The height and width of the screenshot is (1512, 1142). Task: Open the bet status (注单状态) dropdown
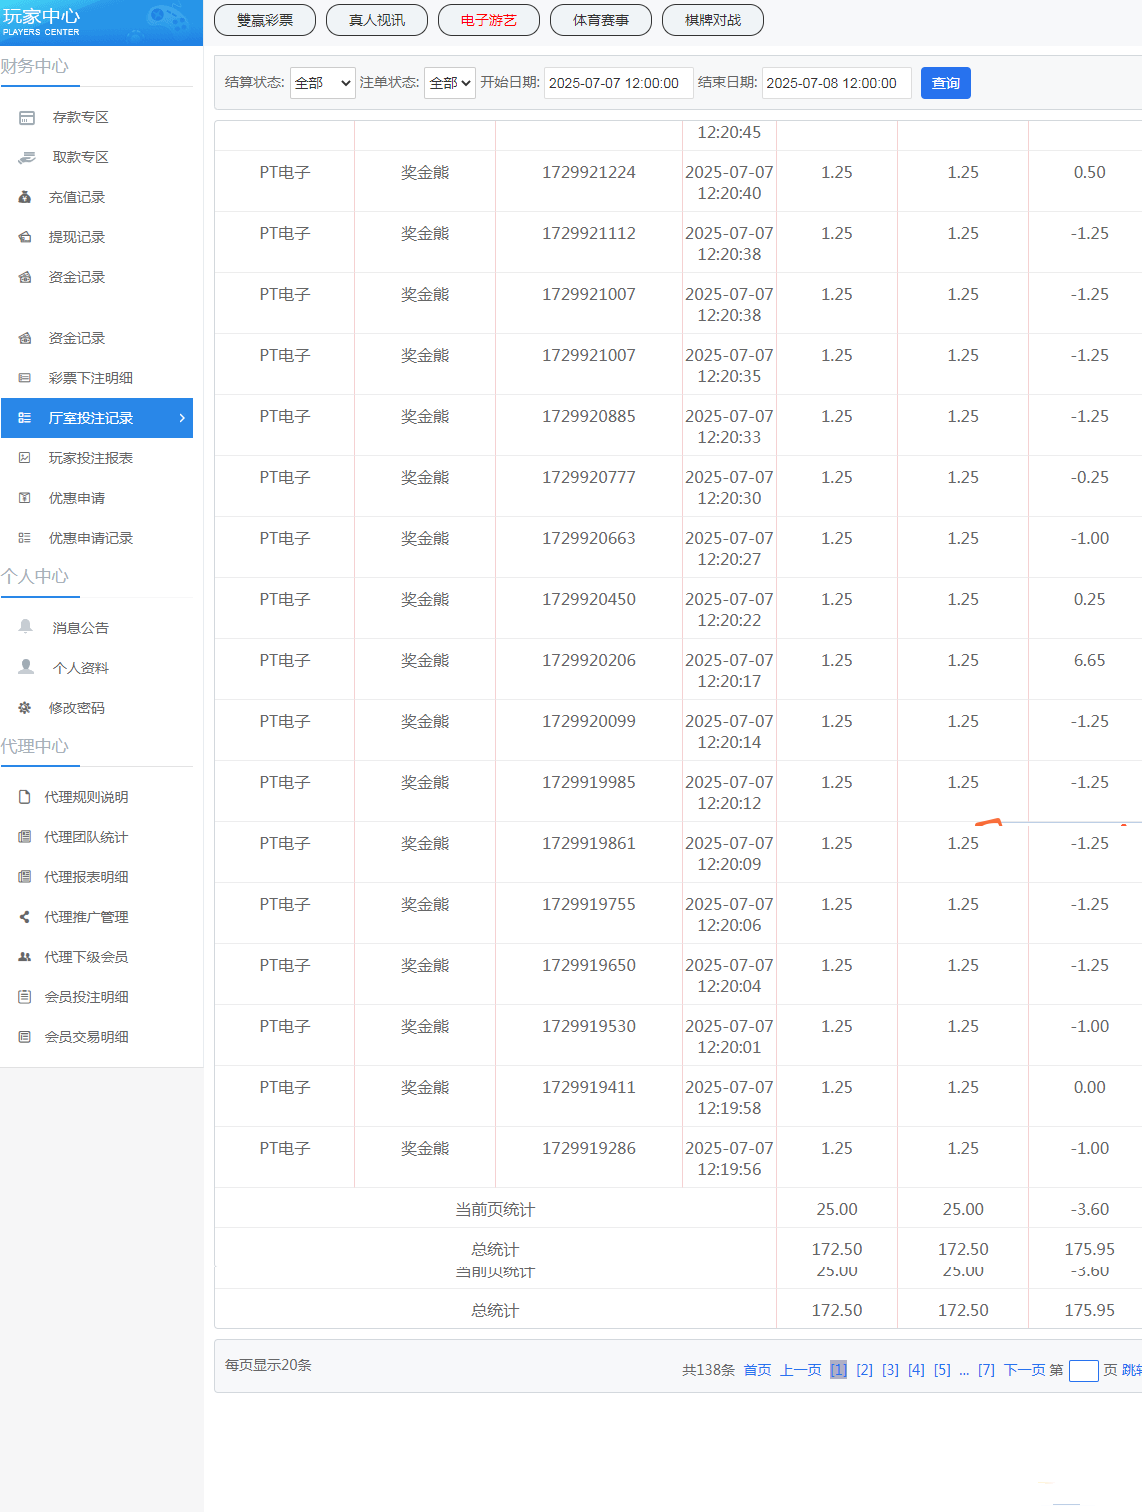449,83
